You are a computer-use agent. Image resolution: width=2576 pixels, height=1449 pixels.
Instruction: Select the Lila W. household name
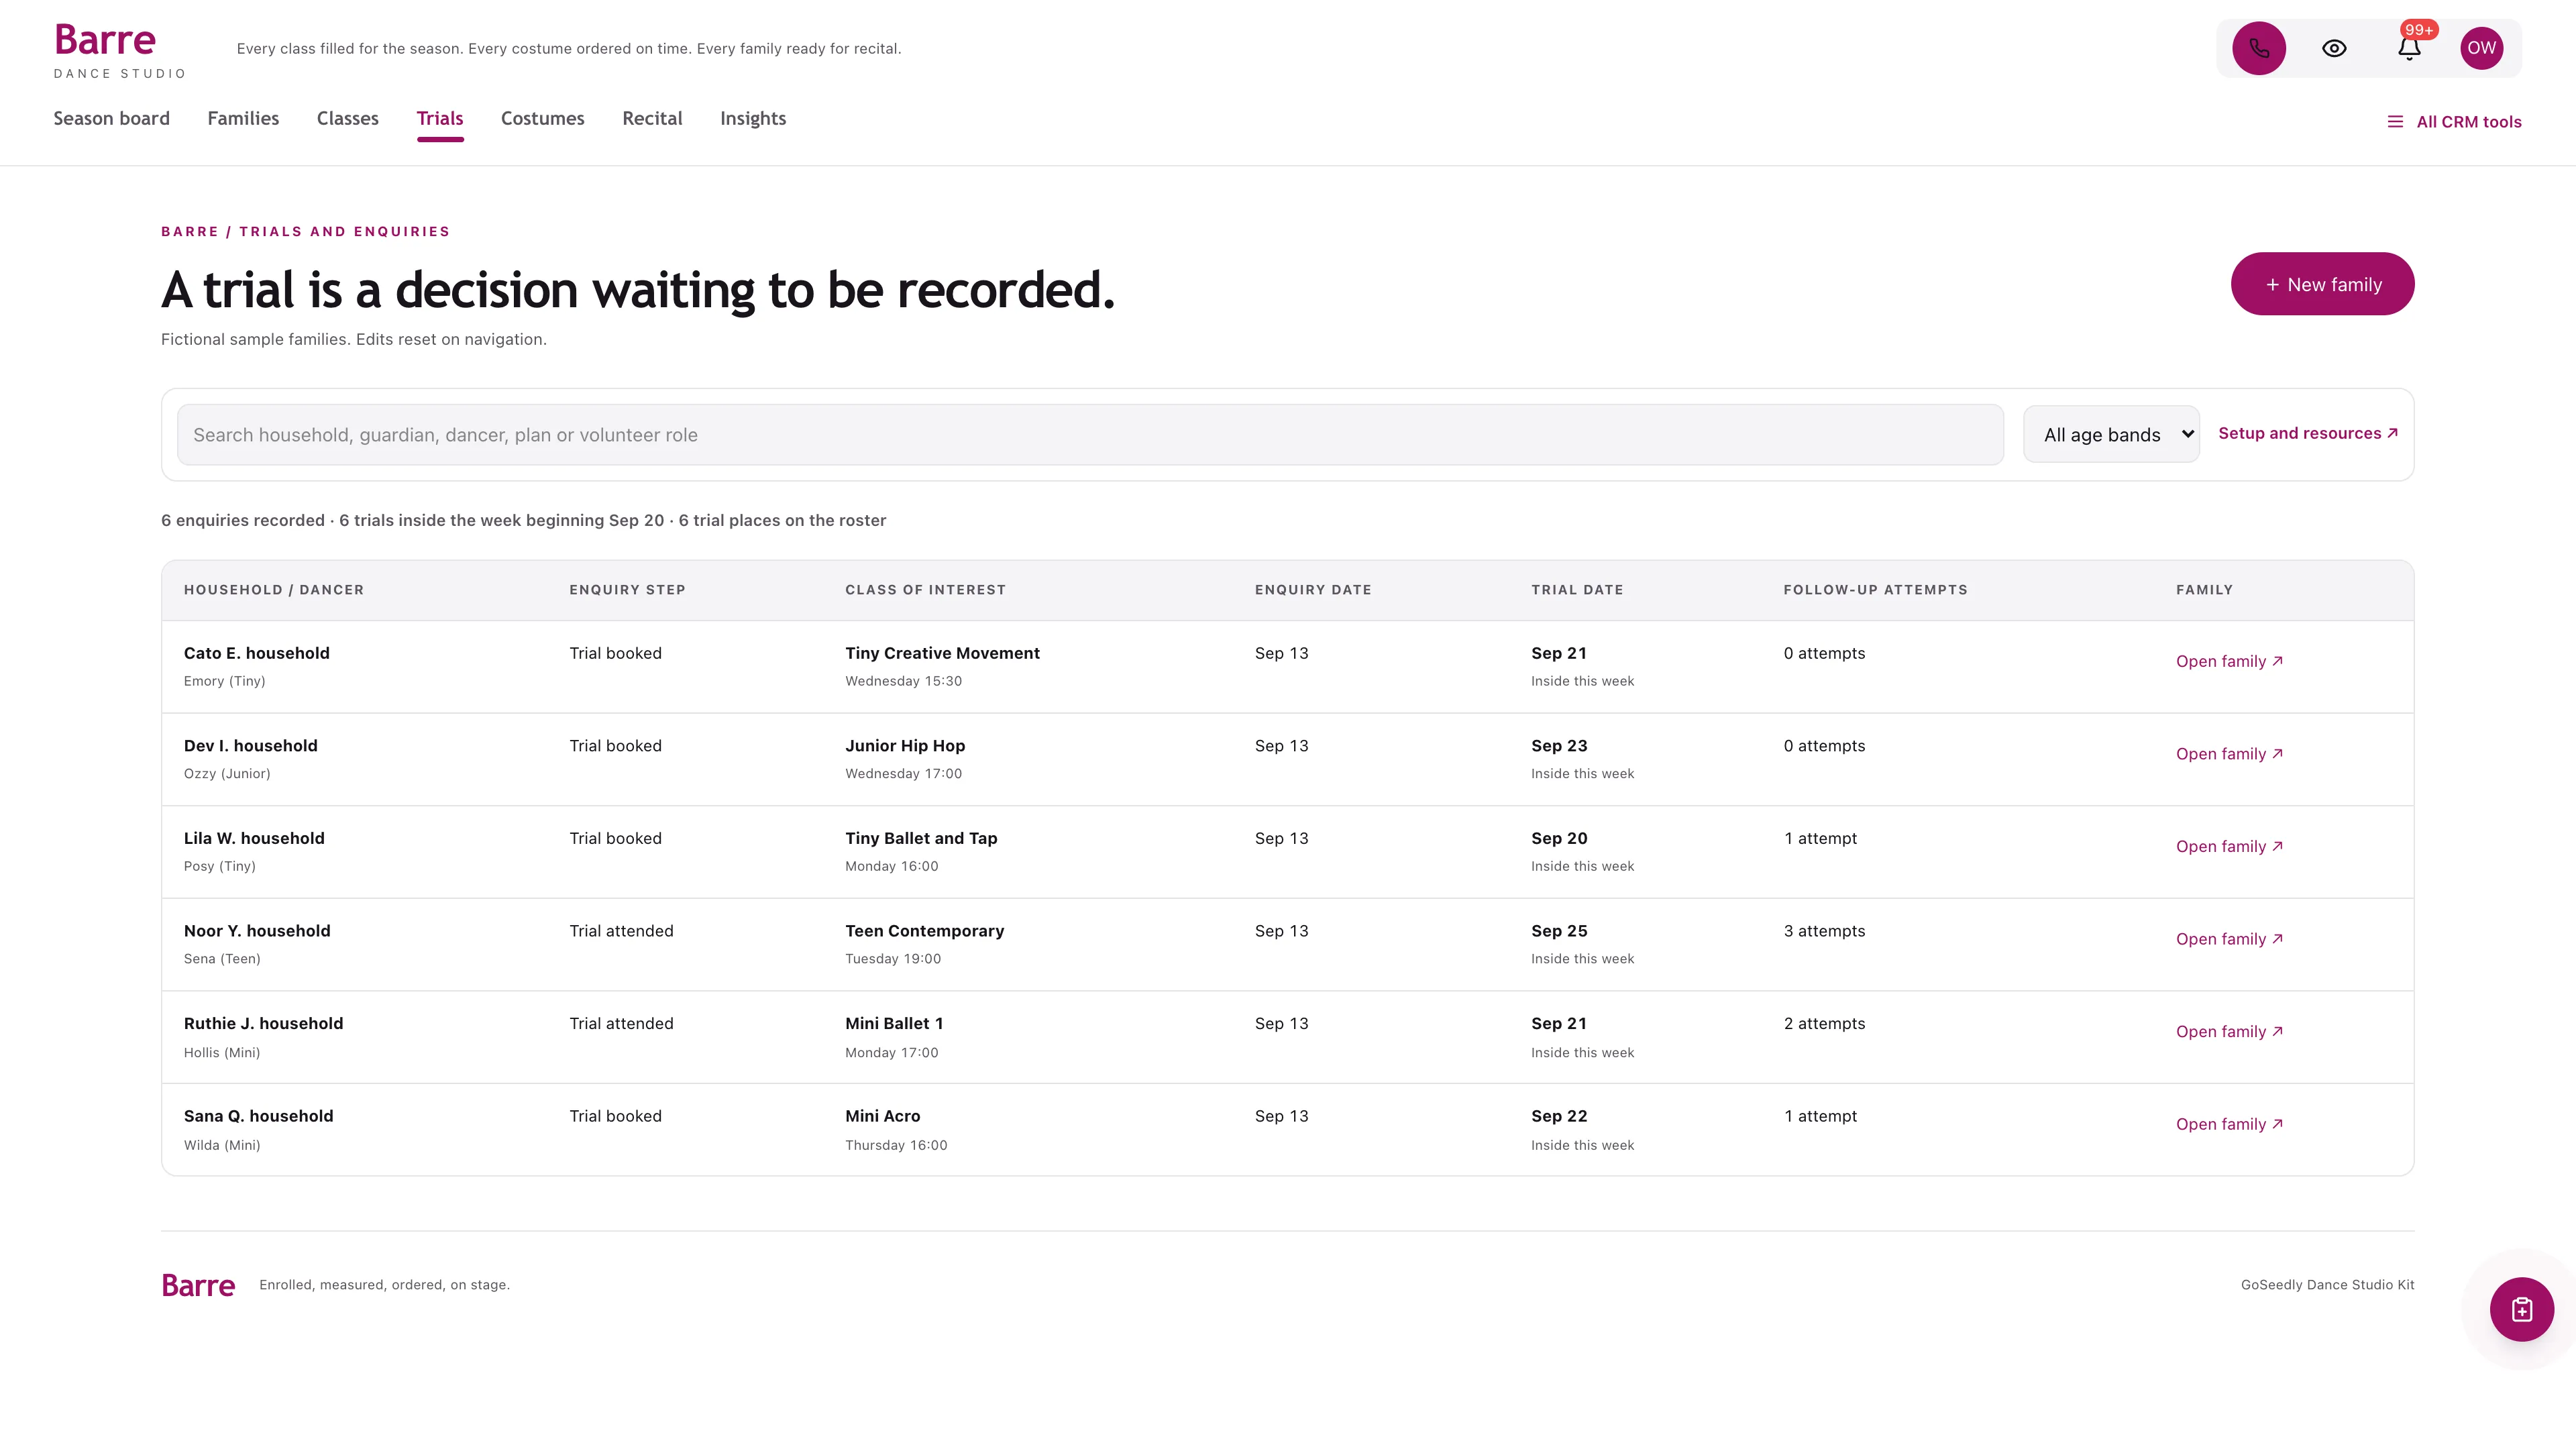(254, 838)
